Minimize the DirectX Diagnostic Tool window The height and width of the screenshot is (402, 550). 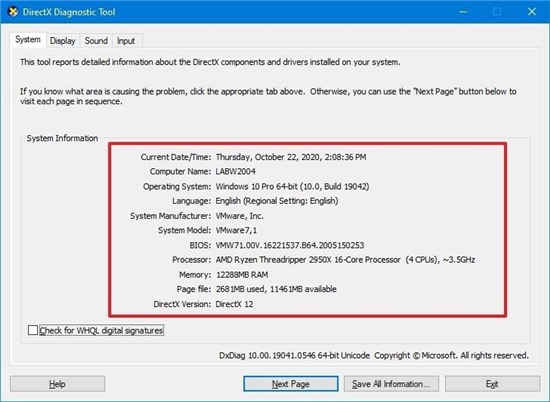click(x=463, y=12)
